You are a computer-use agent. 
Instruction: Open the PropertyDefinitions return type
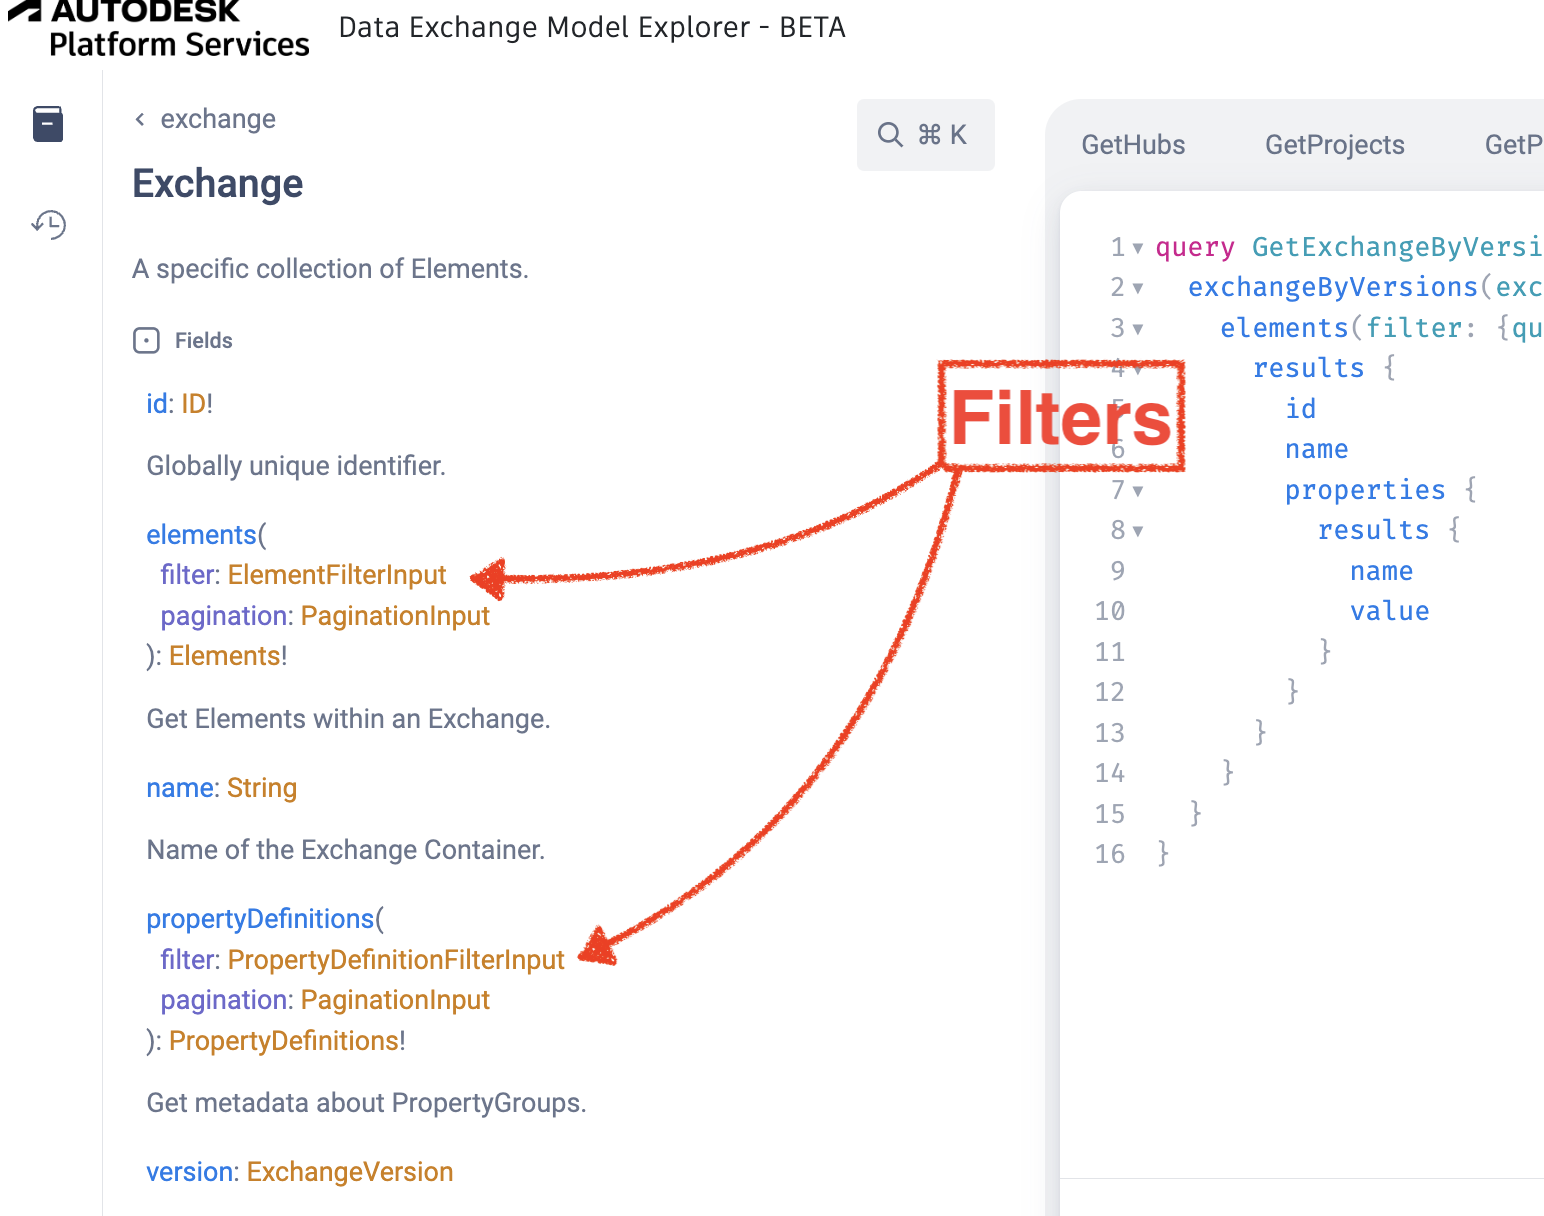[x=284, y=1041]
